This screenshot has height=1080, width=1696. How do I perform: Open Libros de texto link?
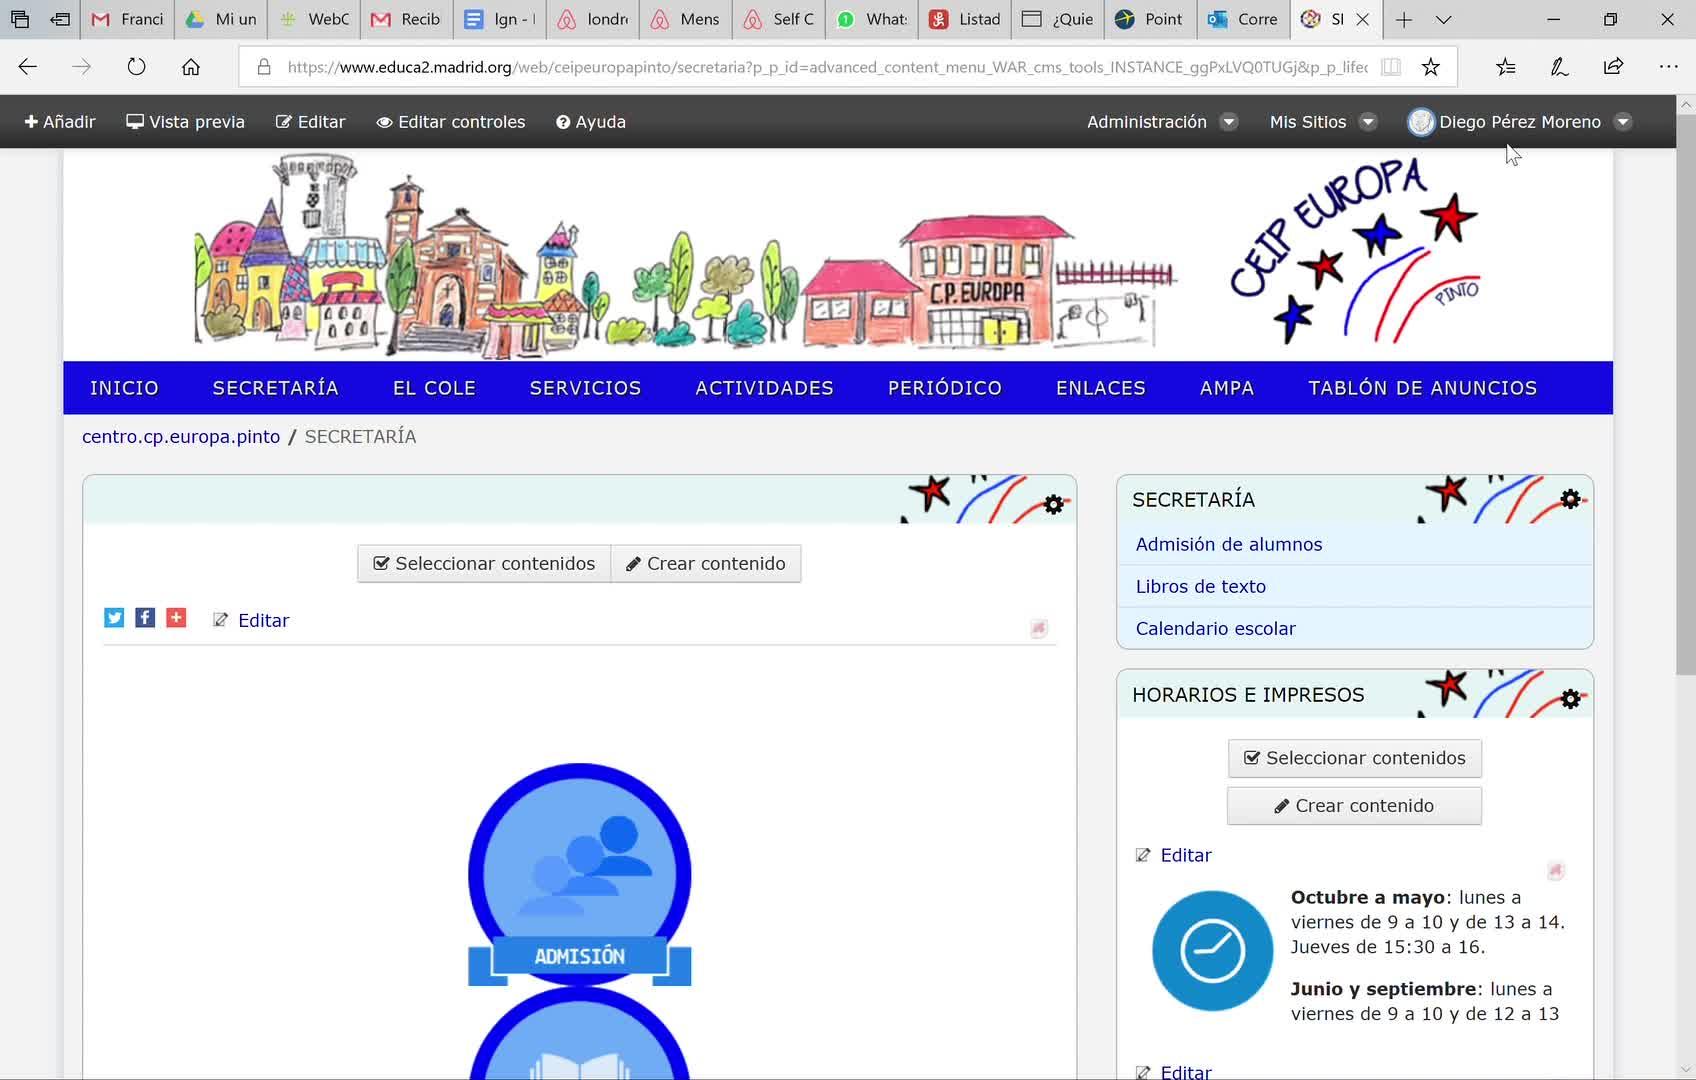click(x=1201, y=586)
